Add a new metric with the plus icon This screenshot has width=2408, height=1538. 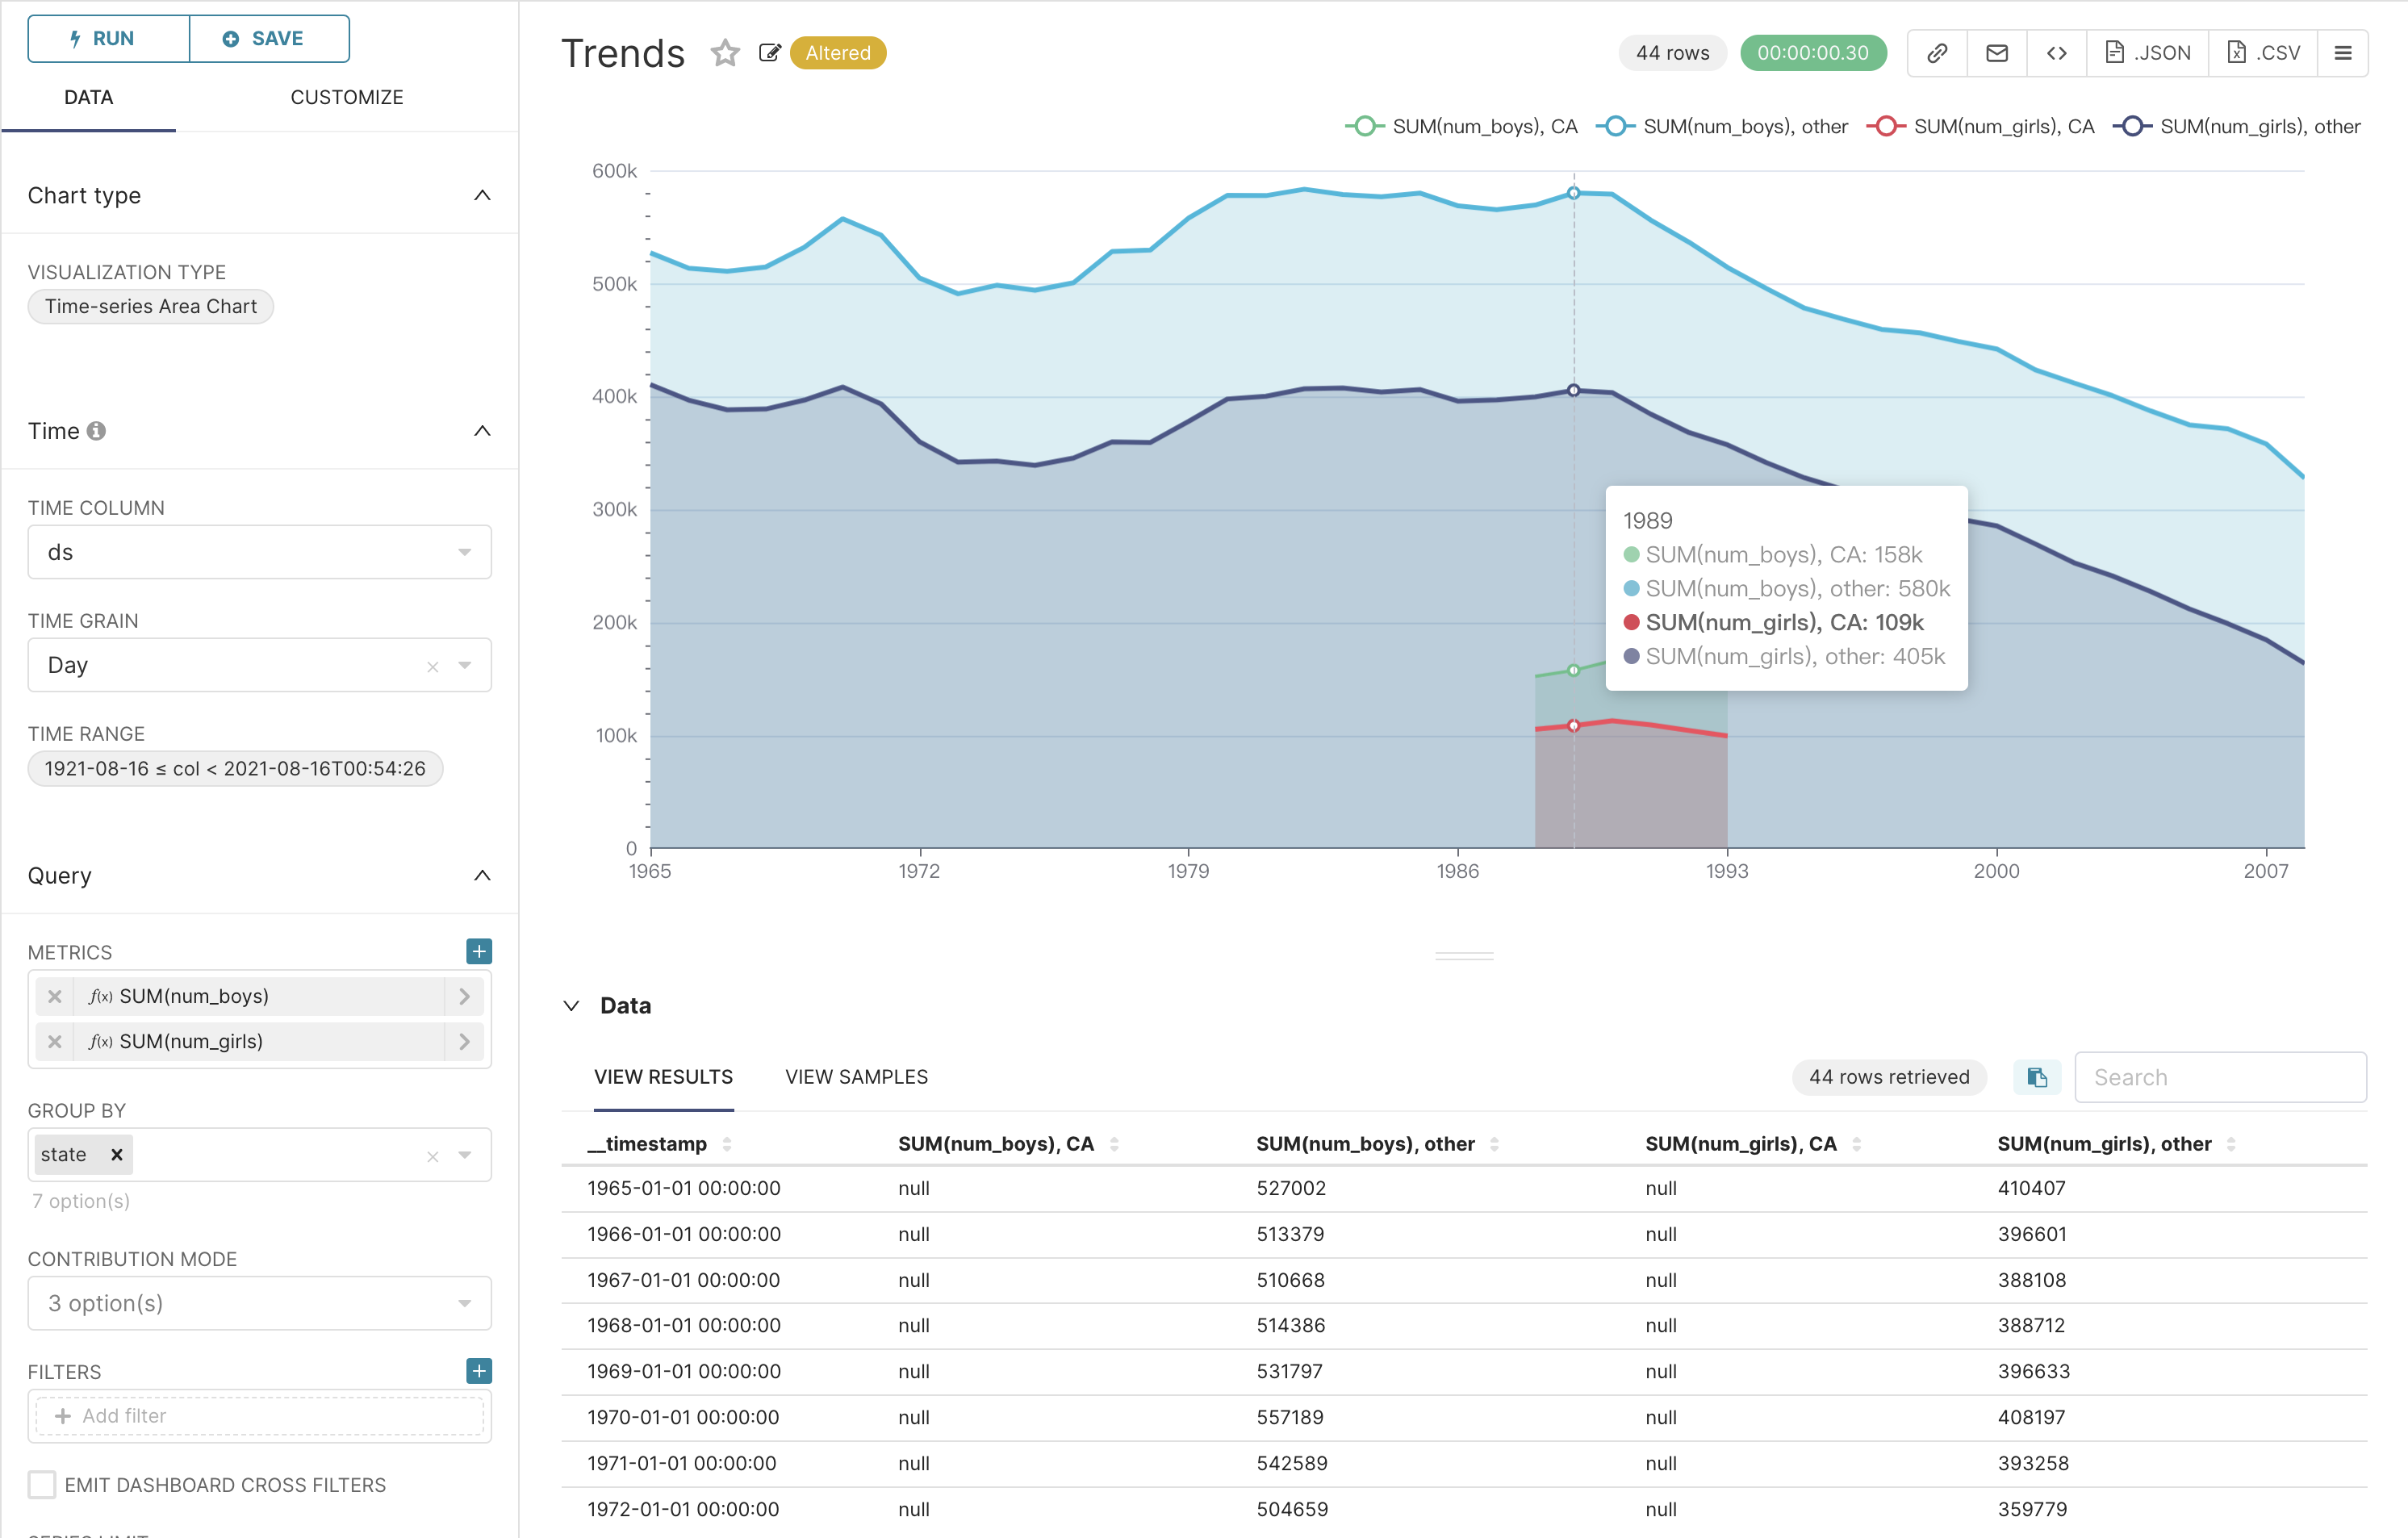coord(479,951)
